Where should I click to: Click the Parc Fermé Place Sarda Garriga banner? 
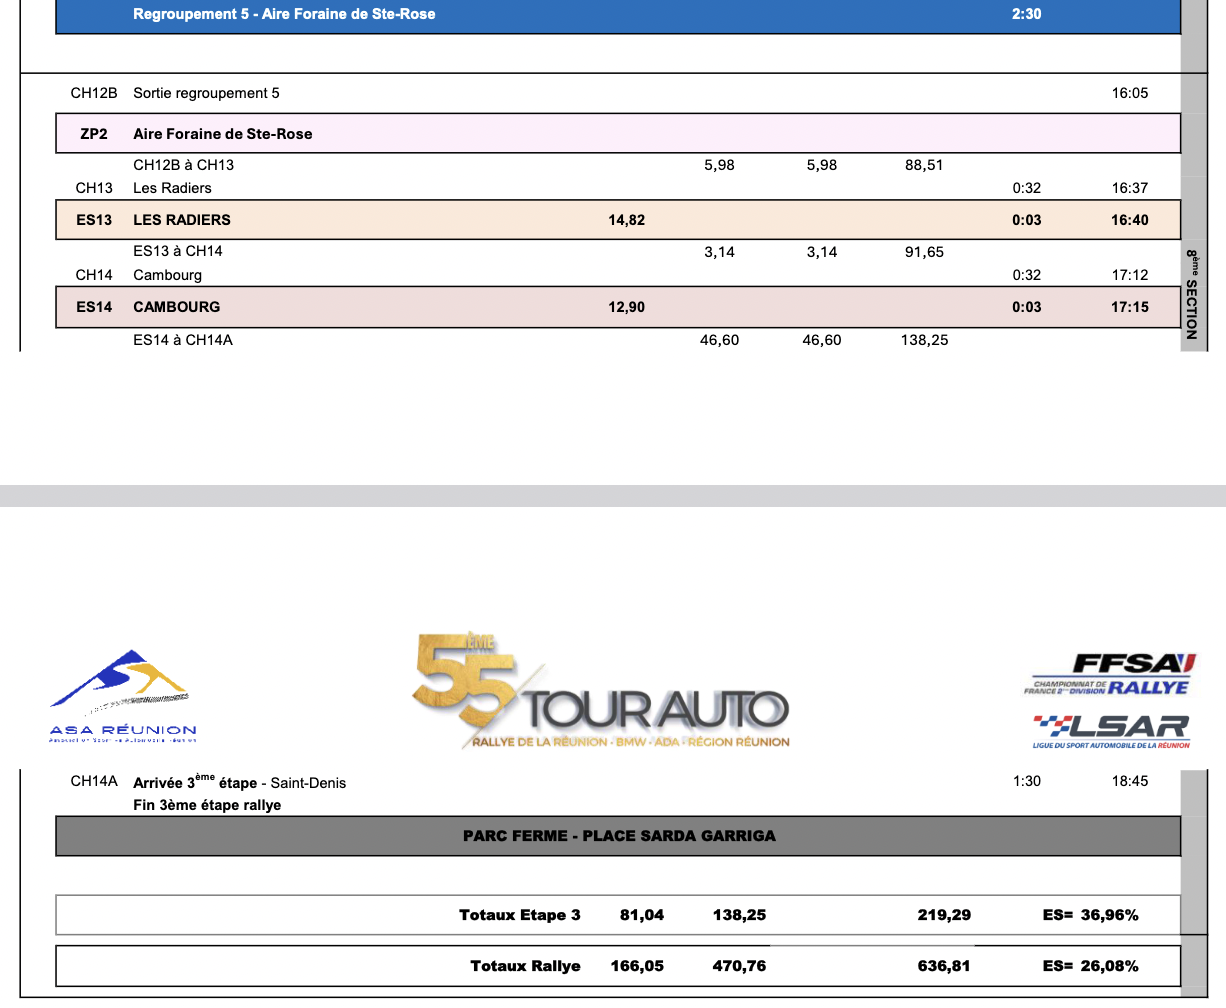(x=618, y=836)
